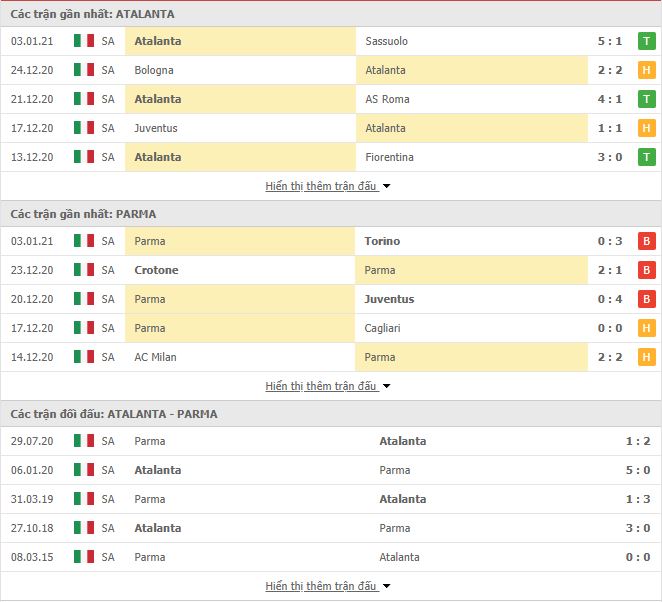Click the red B badge for Parma vs Torino
The image size is (662, 602).
coord(646,241)
